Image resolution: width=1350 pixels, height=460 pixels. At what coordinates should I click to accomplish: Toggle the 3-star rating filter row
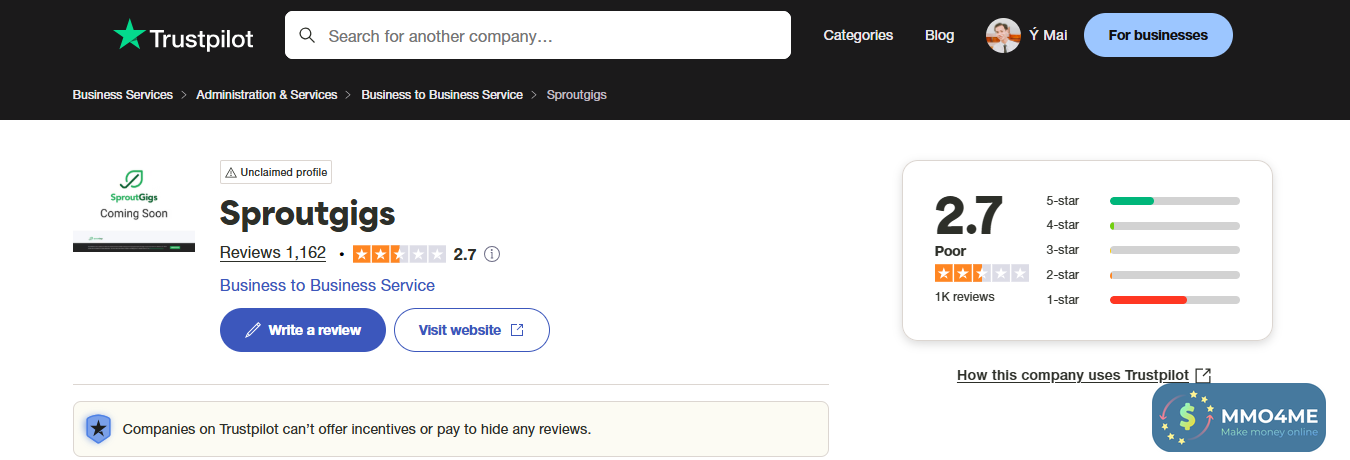(1142, 250)
